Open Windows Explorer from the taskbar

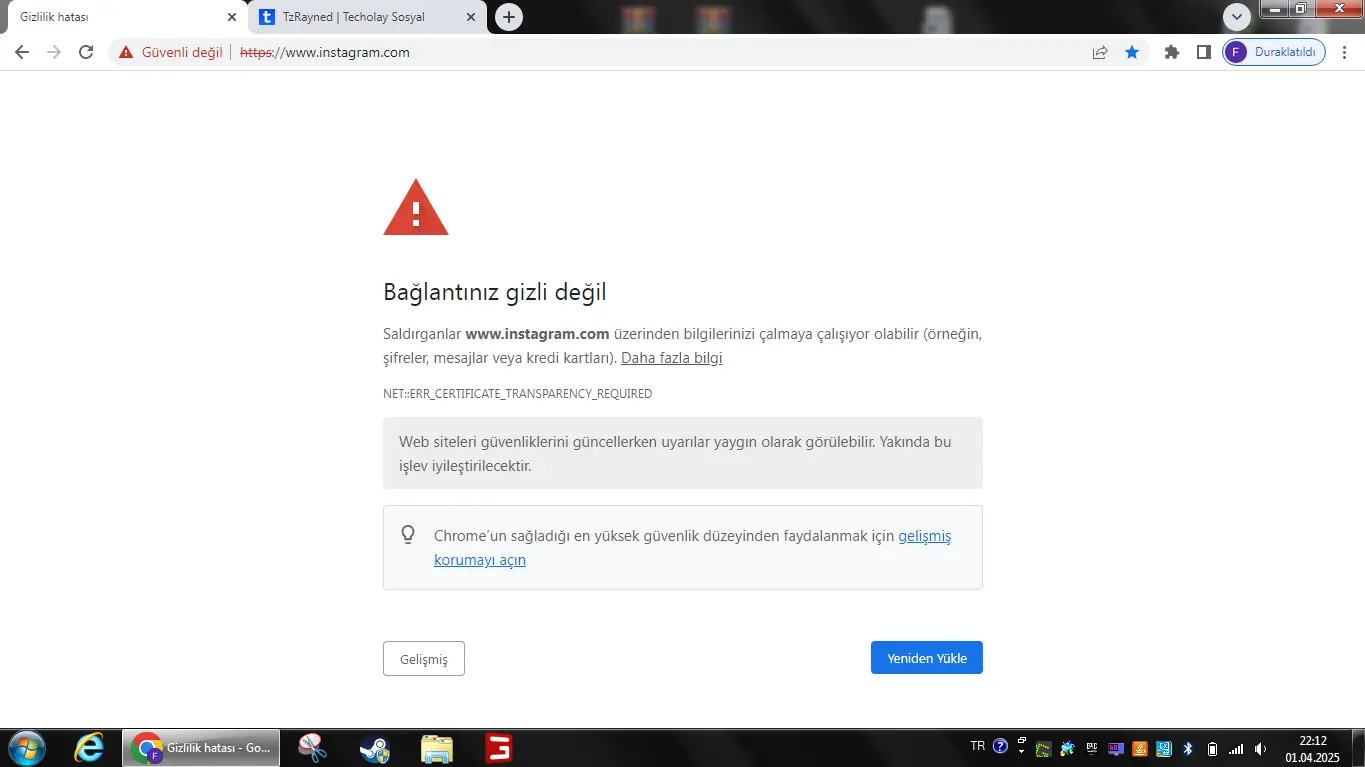[437, 748]
